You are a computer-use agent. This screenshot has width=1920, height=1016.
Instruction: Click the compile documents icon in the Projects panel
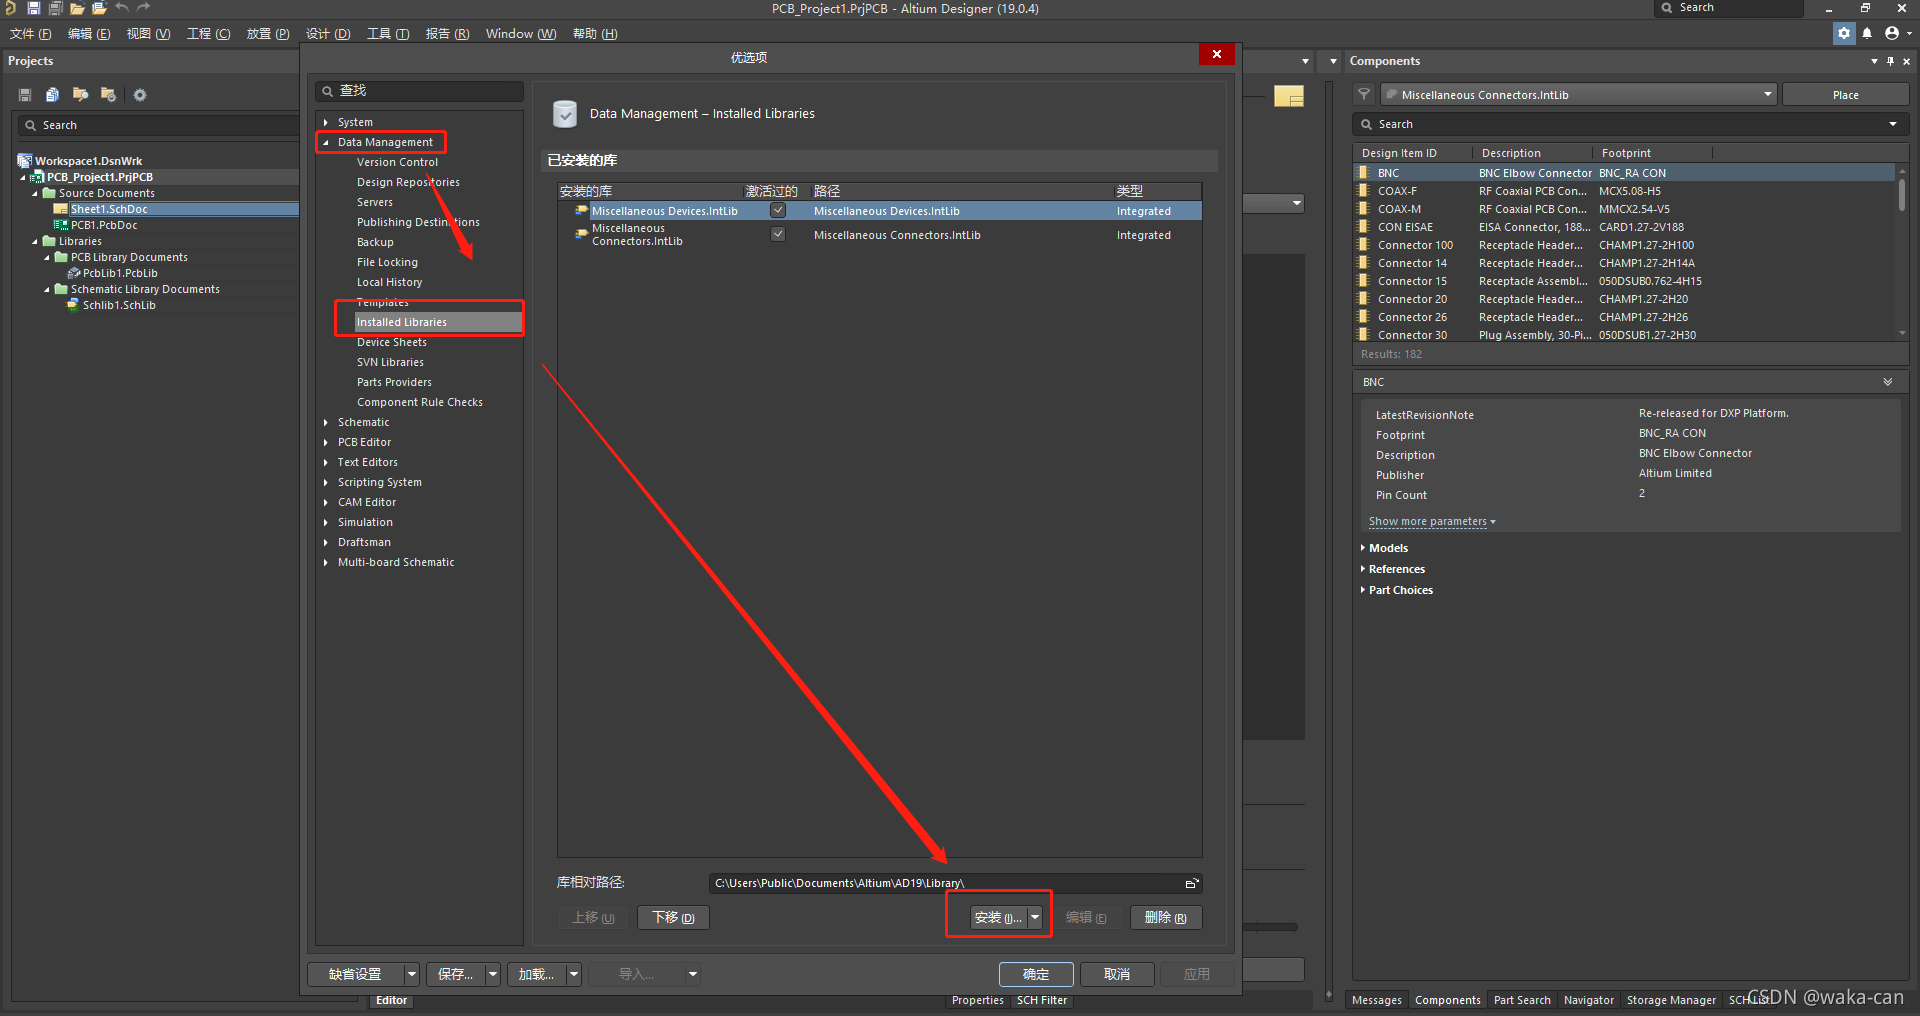coord(52,95)
